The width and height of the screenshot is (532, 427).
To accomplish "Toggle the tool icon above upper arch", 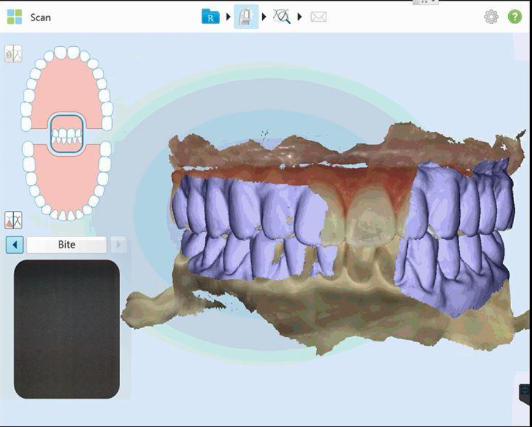I will (x=13, y=54).
